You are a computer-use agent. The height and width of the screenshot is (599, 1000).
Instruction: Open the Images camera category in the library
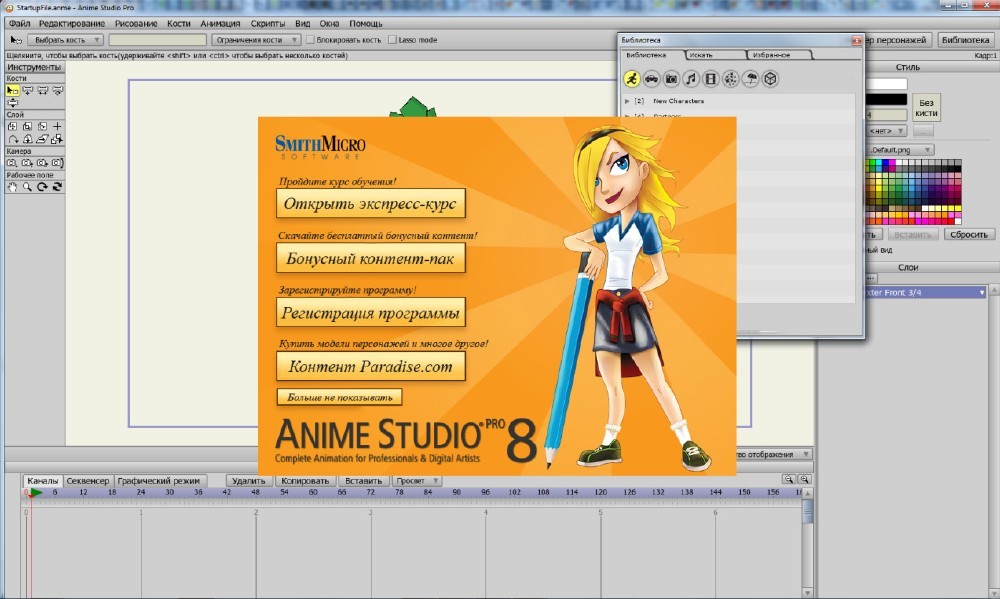[x=671, y=78]
